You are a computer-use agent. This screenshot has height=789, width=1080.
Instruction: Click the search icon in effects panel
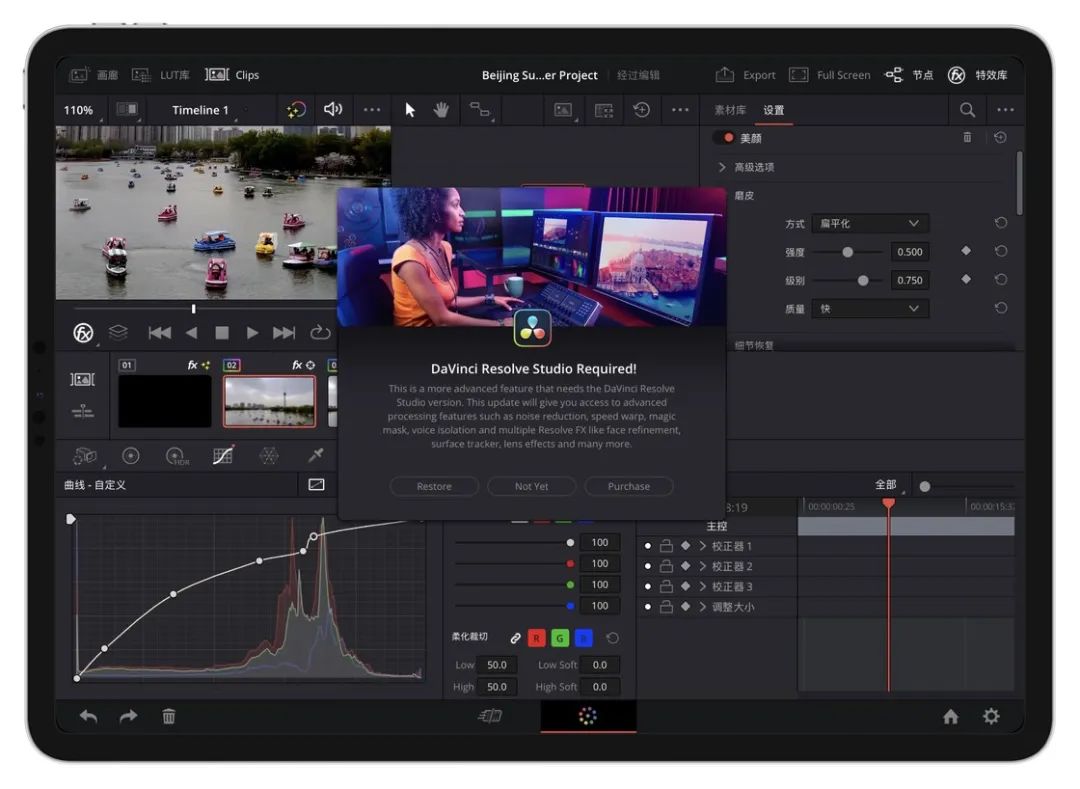click(967, 109)
